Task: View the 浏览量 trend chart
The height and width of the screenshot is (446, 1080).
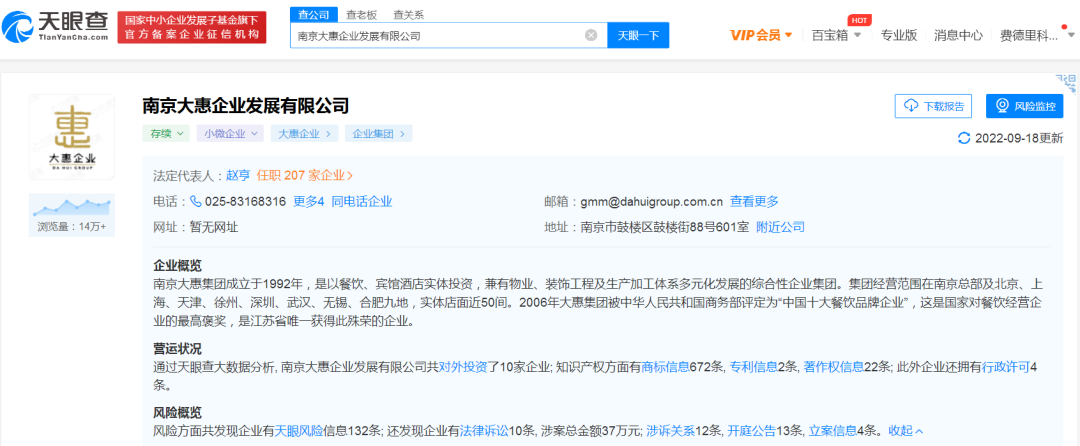Action: [72, 206]
